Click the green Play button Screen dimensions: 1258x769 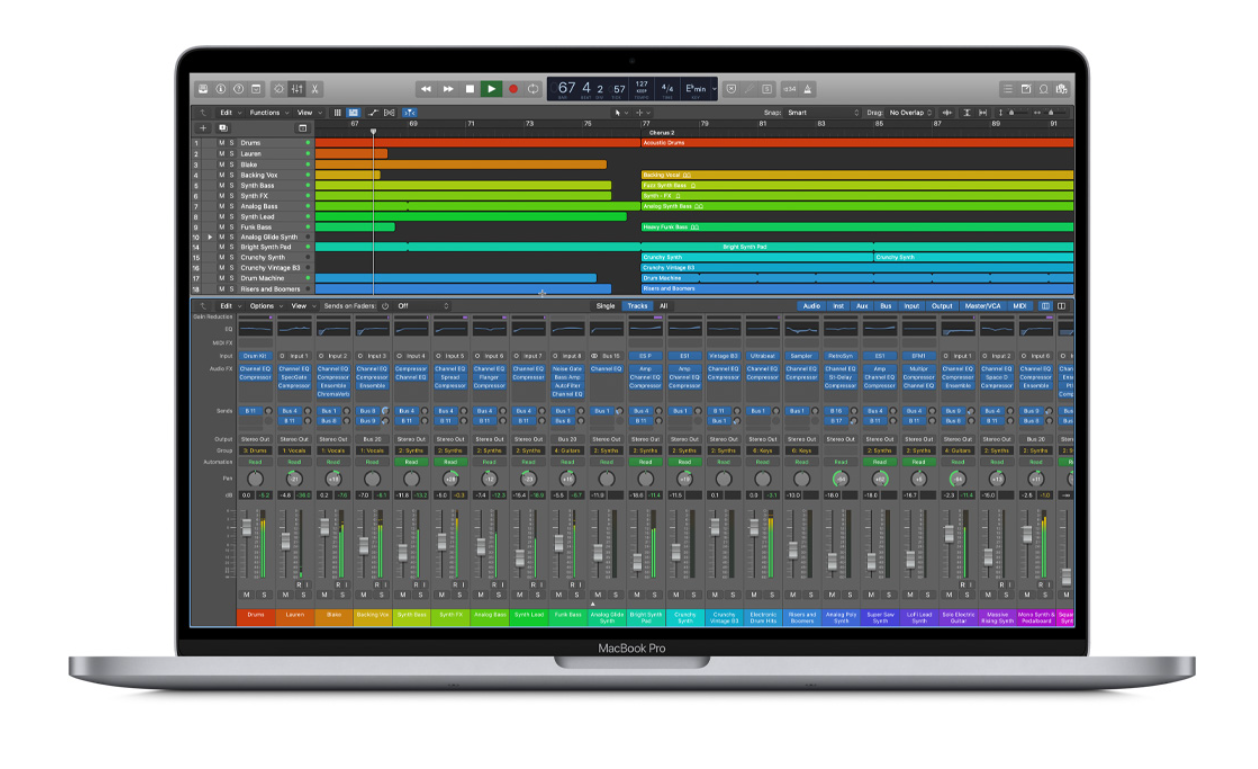491,89
